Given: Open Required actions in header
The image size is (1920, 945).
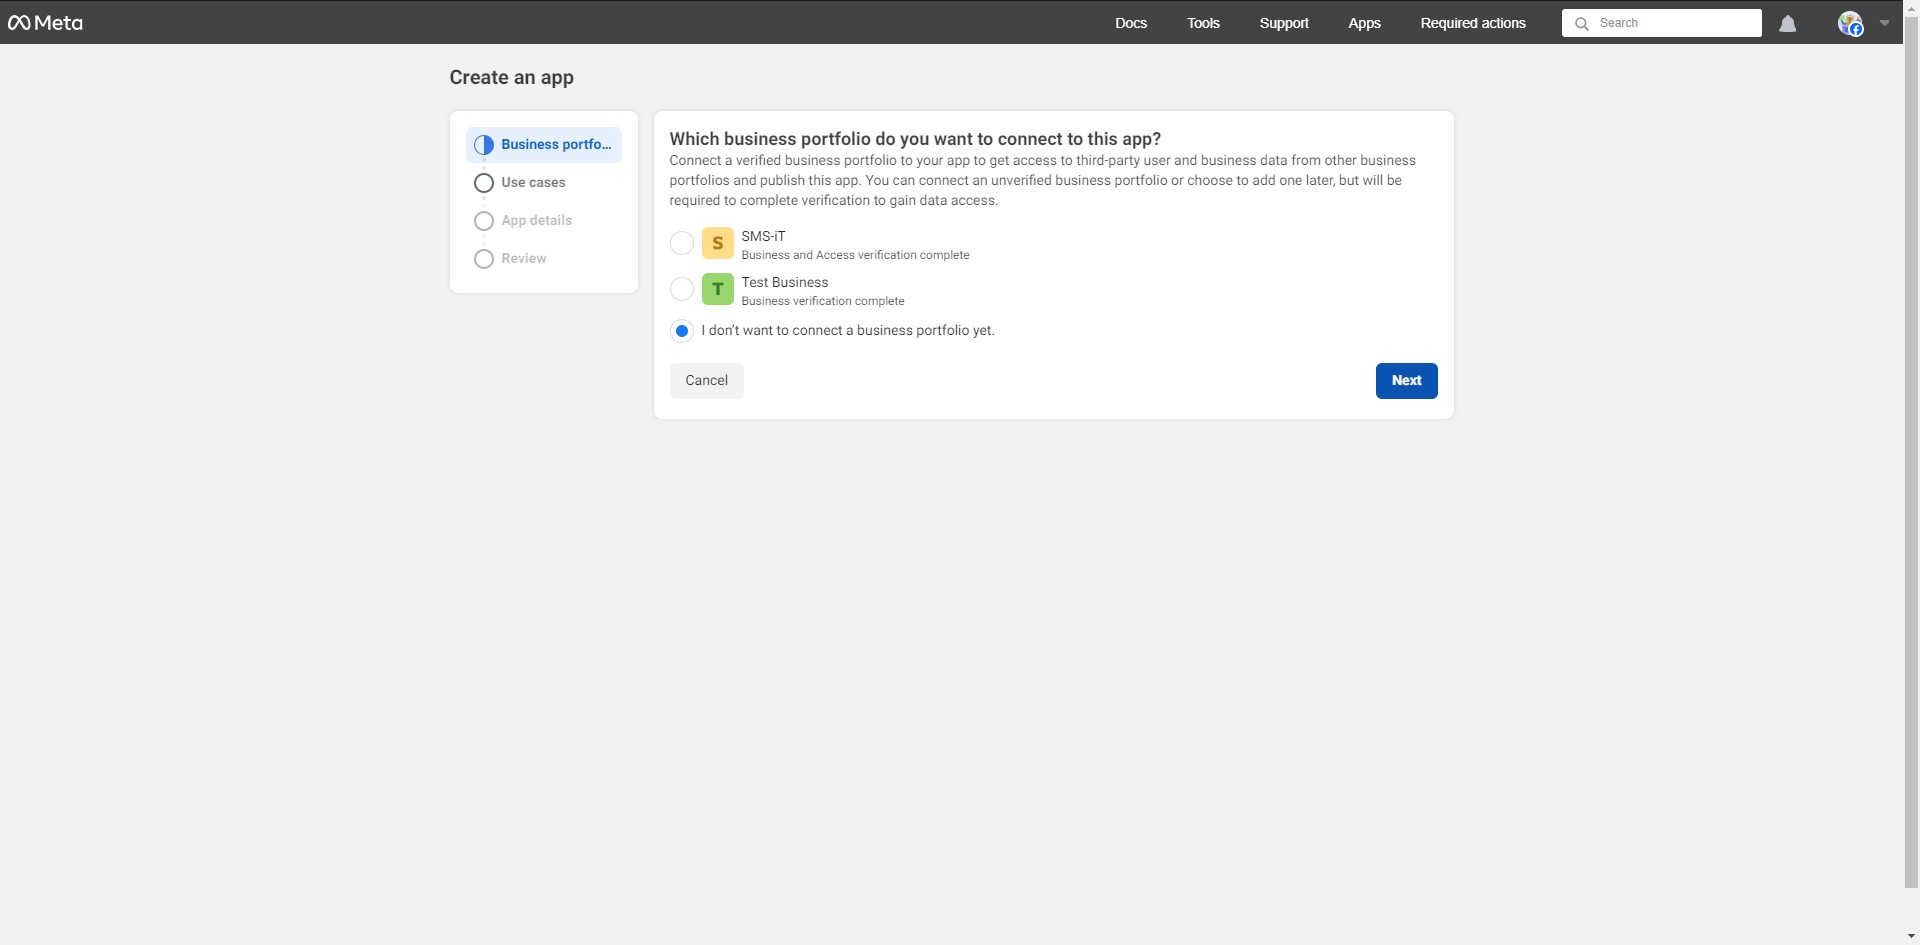Looking at the screenshot, I should [x=1472, y=23].
